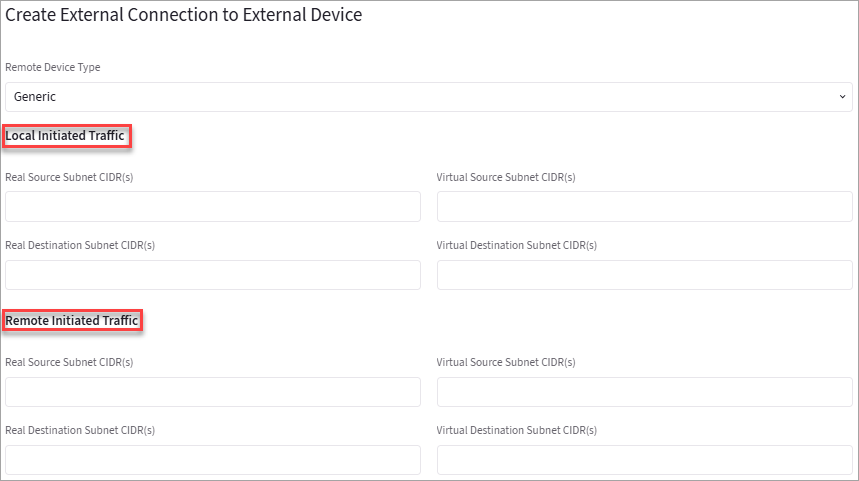This screenshot has height=481, width=859.
Task: Click Virtual Destination Subnet CIDR(s) label in Local section
Action: coord(517,245)
